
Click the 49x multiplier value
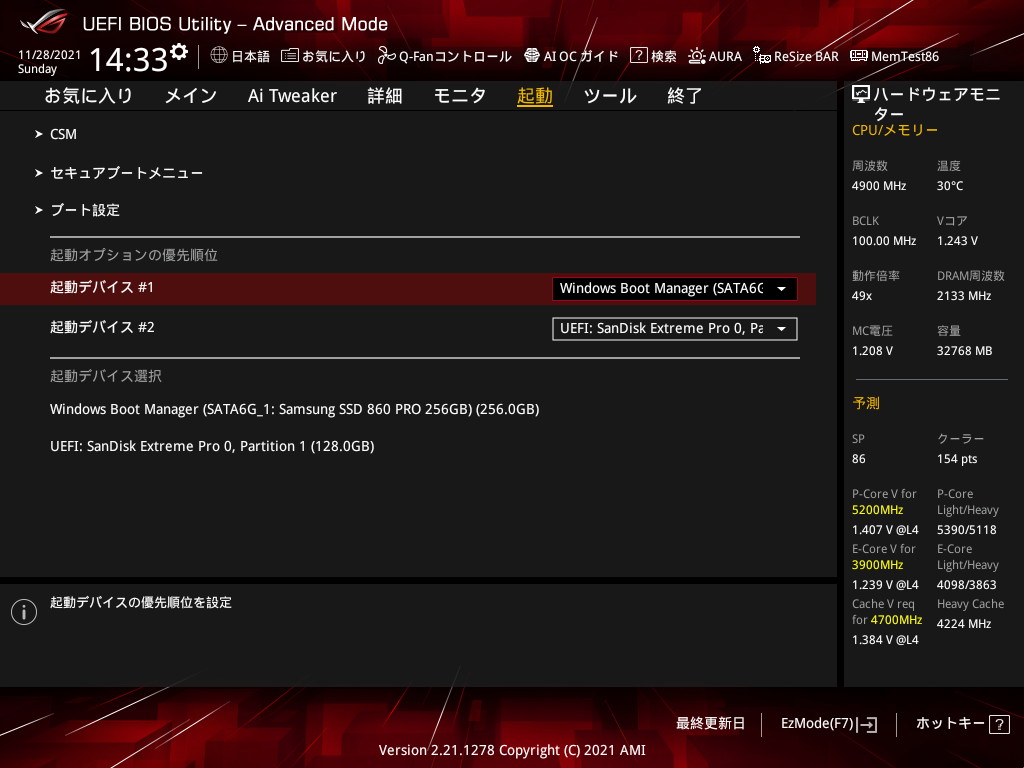pyautogui.click(x=861, y=296)
